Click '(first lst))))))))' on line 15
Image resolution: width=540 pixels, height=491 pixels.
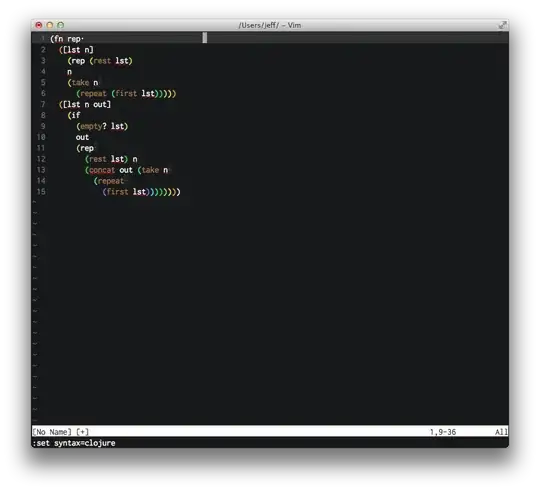pos(141,192)
